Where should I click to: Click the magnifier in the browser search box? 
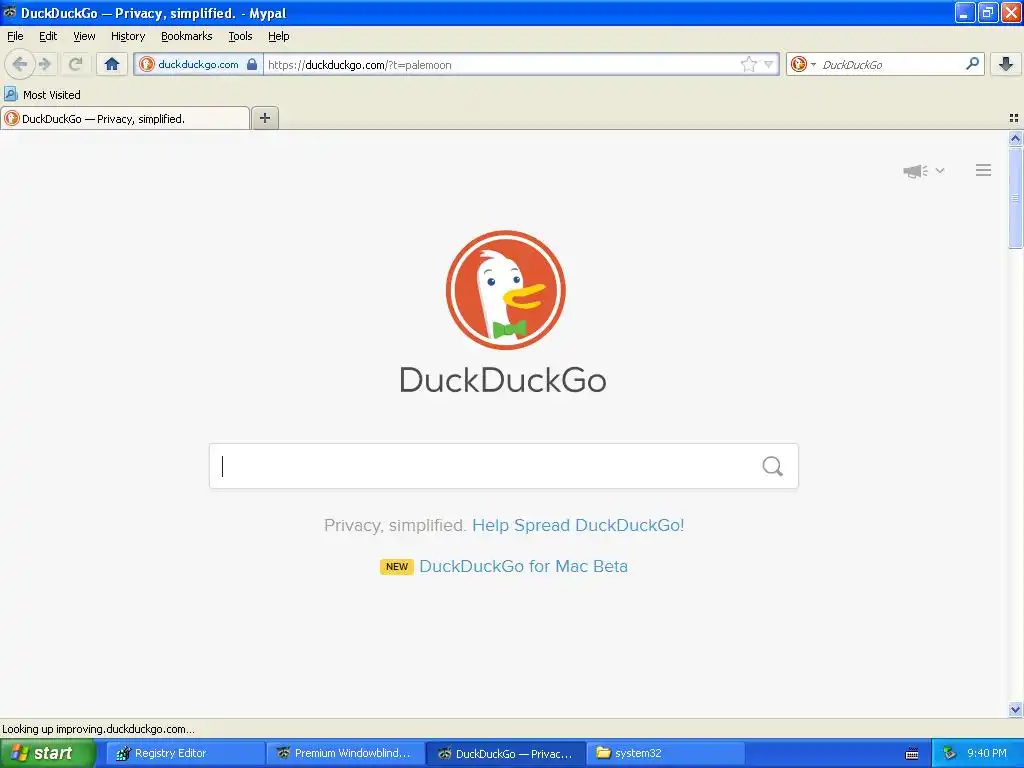click(972, 64)
